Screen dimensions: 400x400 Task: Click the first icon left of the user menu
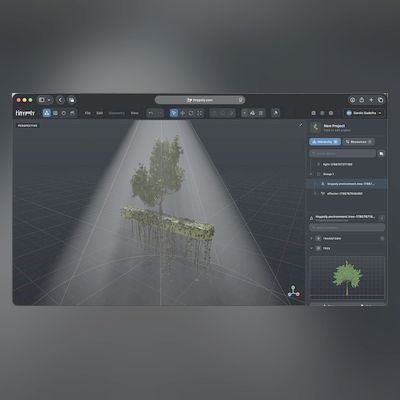click(313, 113)
